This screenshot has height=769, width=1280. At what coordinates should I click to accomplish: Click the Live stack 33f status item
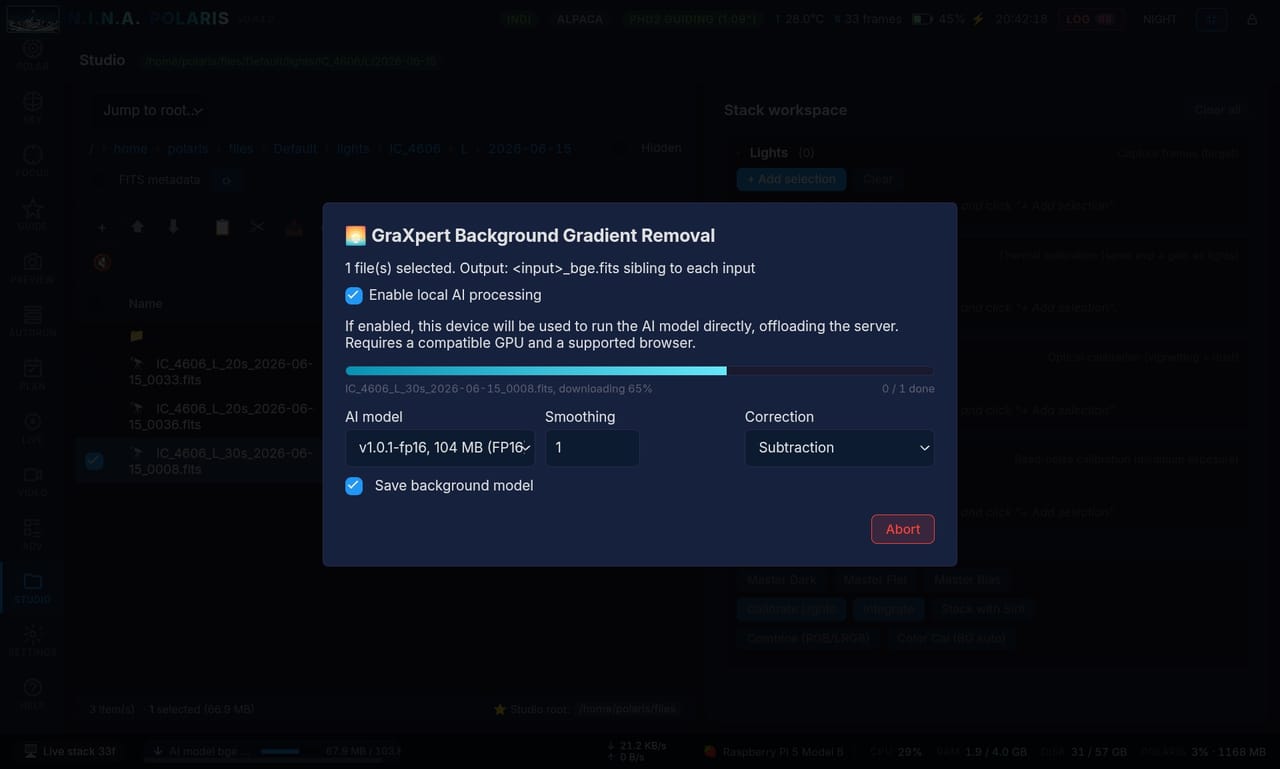pyautogui.click(x=70, y=751)
